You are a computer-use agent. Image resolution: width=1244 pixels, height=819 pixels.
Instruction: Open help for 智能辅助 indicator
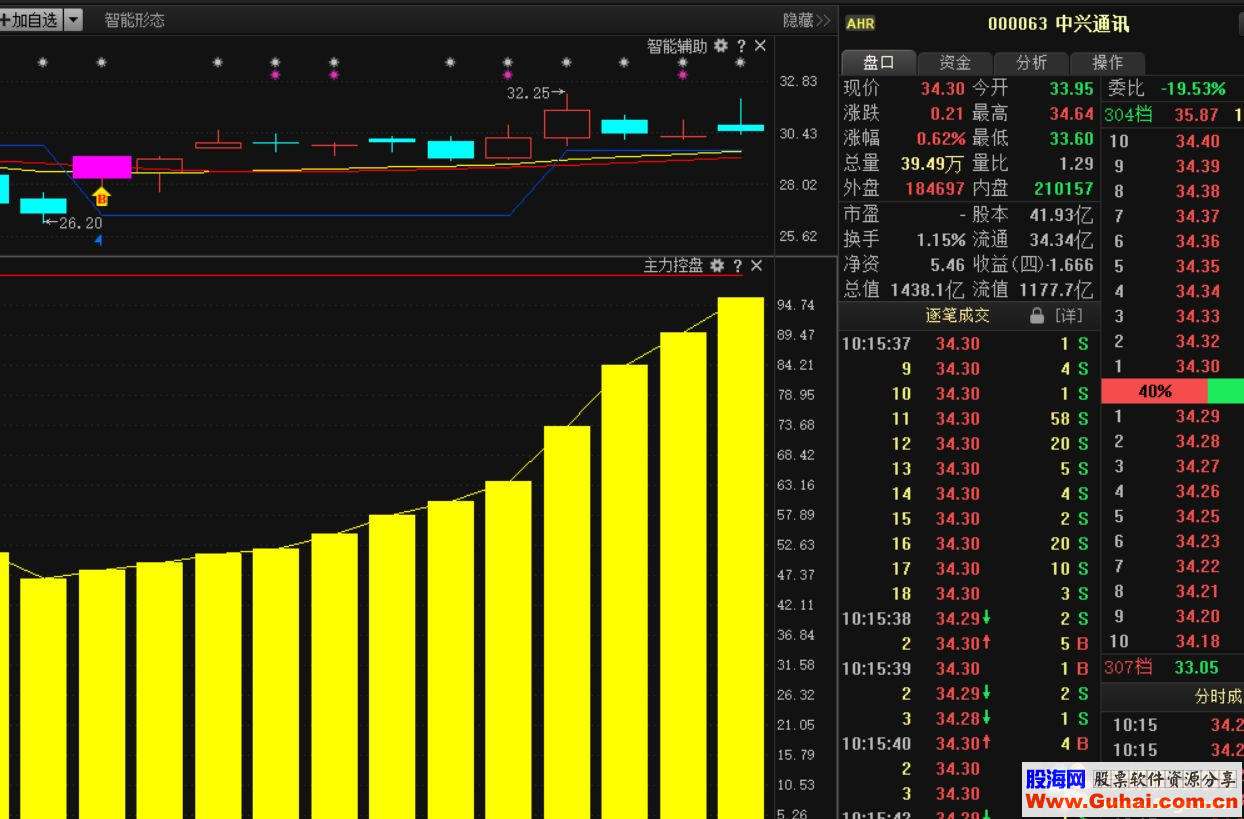pos(741,46)
